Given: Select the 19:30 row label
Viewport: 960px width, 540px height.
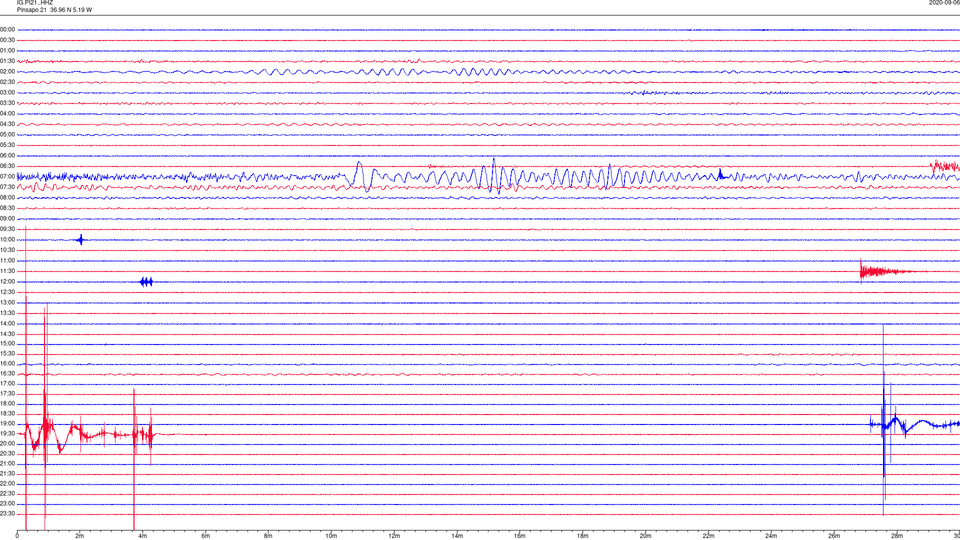Looking at the screenshot, I should click(x=7, y=433).
